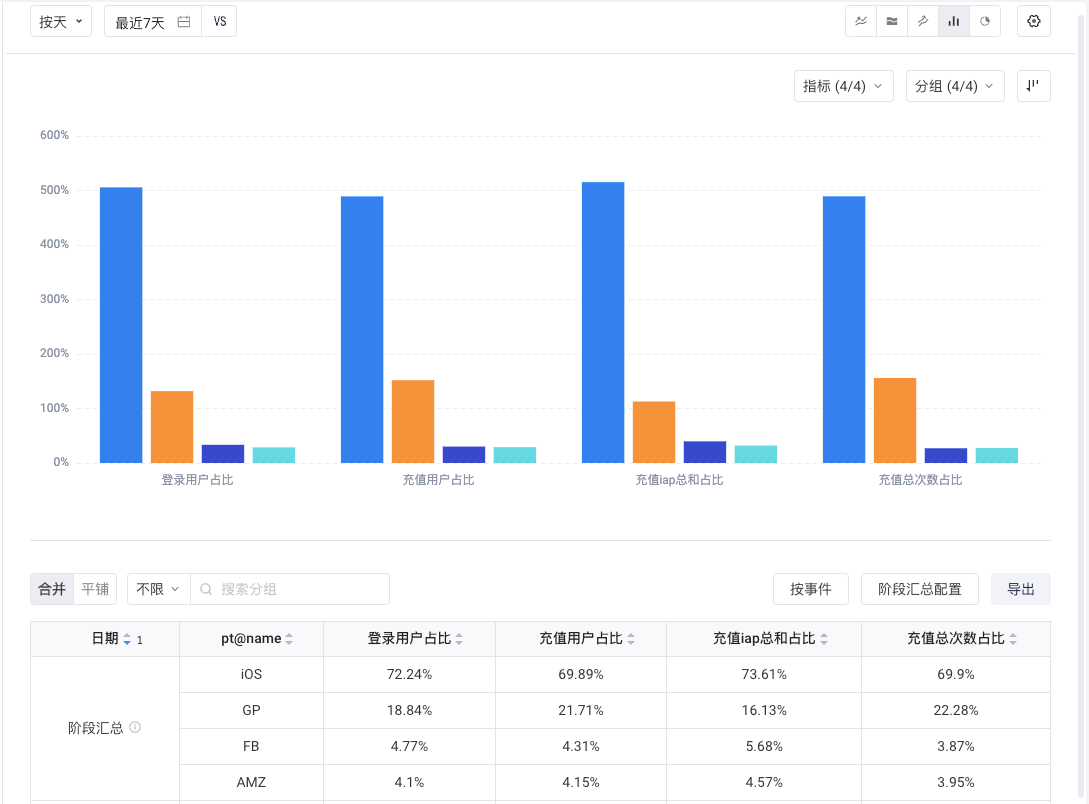Click the tallest blue bar in 充值iap总和占比
Screen dimensions: 1089x804
click(603, 322)
